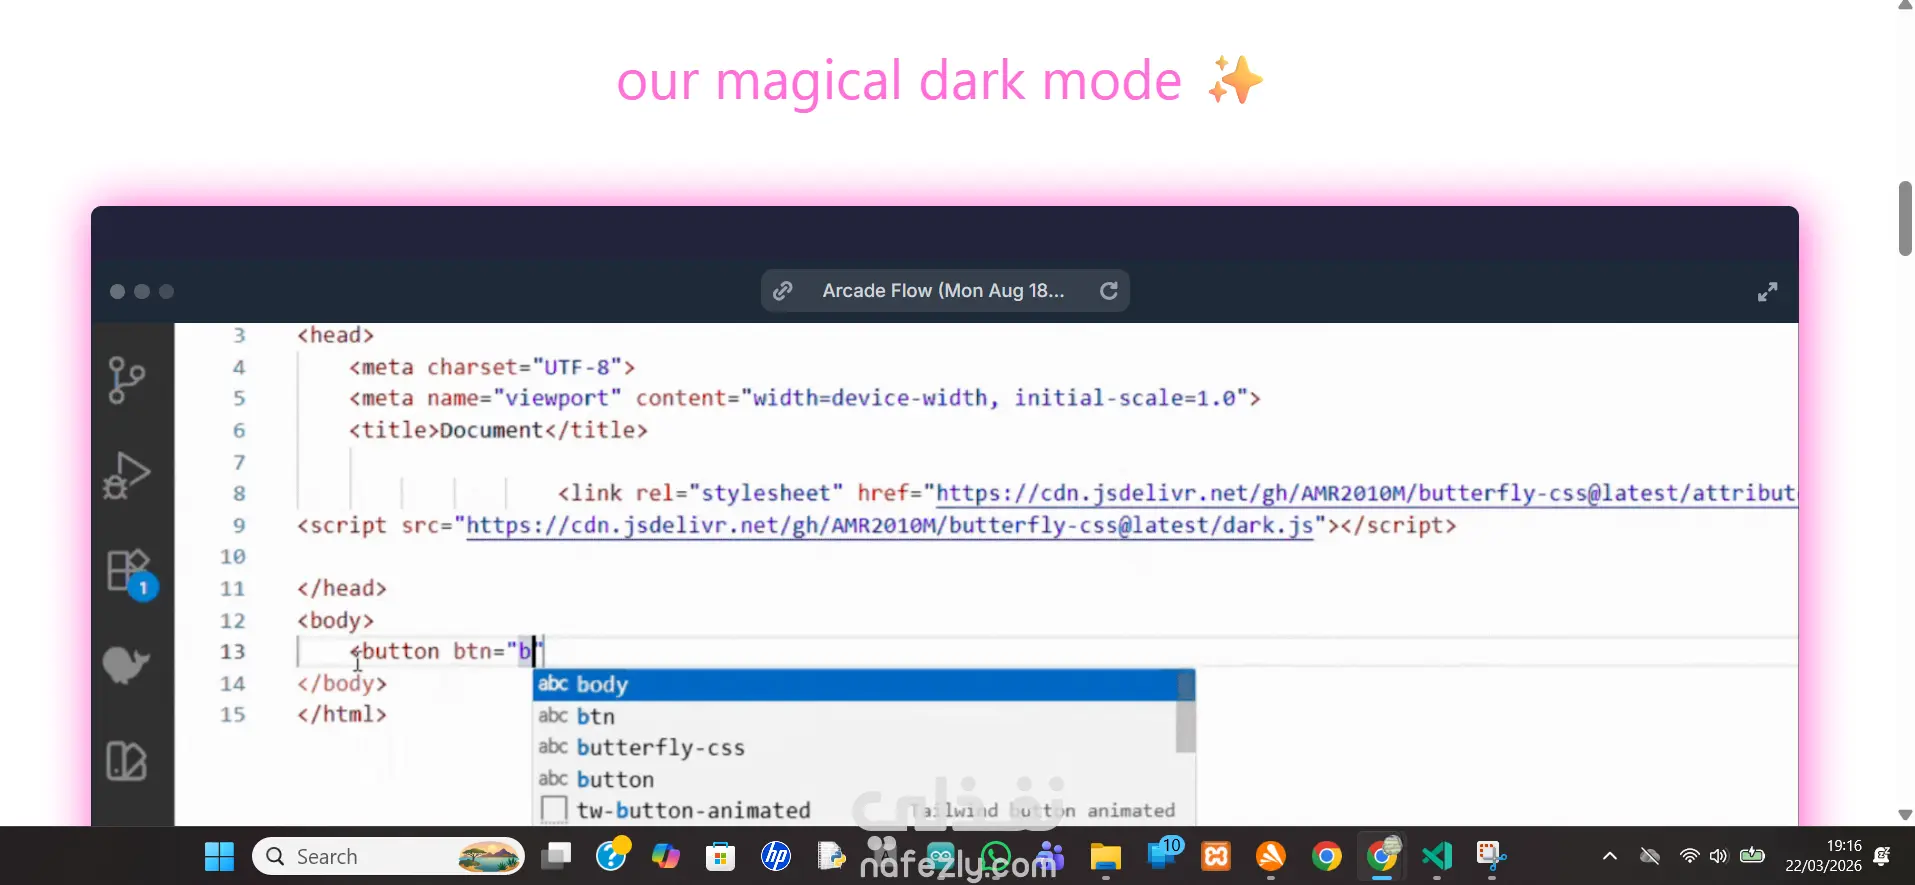Show hidden system tray icons

pos(1610,856)
